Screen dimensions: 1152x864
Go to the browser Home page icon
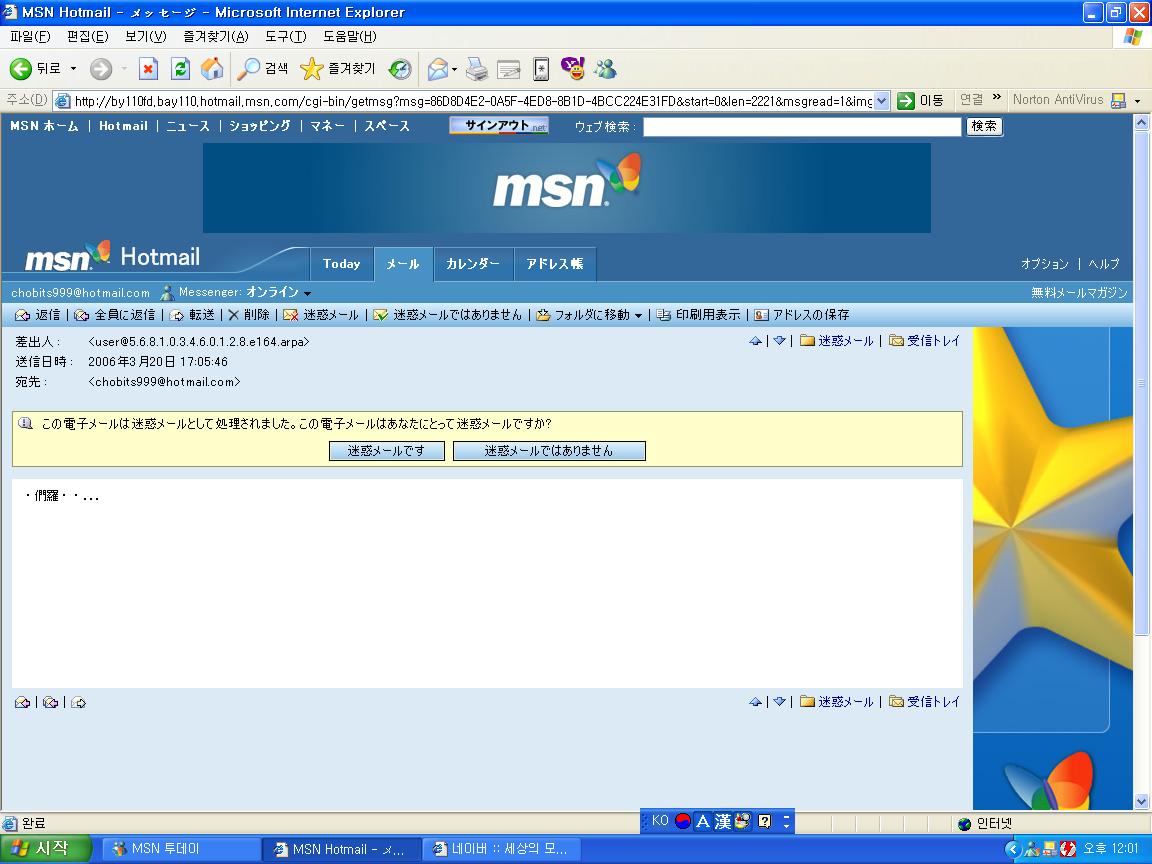pos(212,69)
